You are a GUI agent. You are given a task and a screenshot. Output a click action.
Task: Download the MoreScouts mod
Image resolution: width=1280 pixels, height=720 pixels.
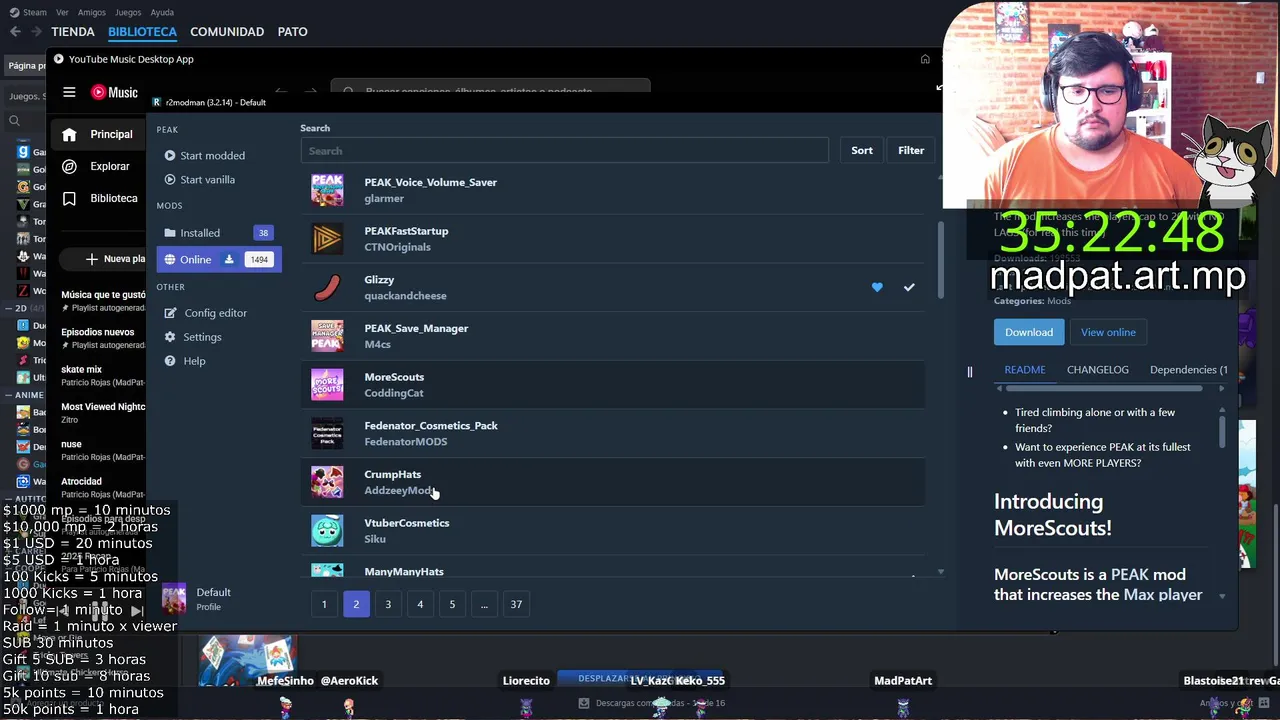coord(1029,332)
